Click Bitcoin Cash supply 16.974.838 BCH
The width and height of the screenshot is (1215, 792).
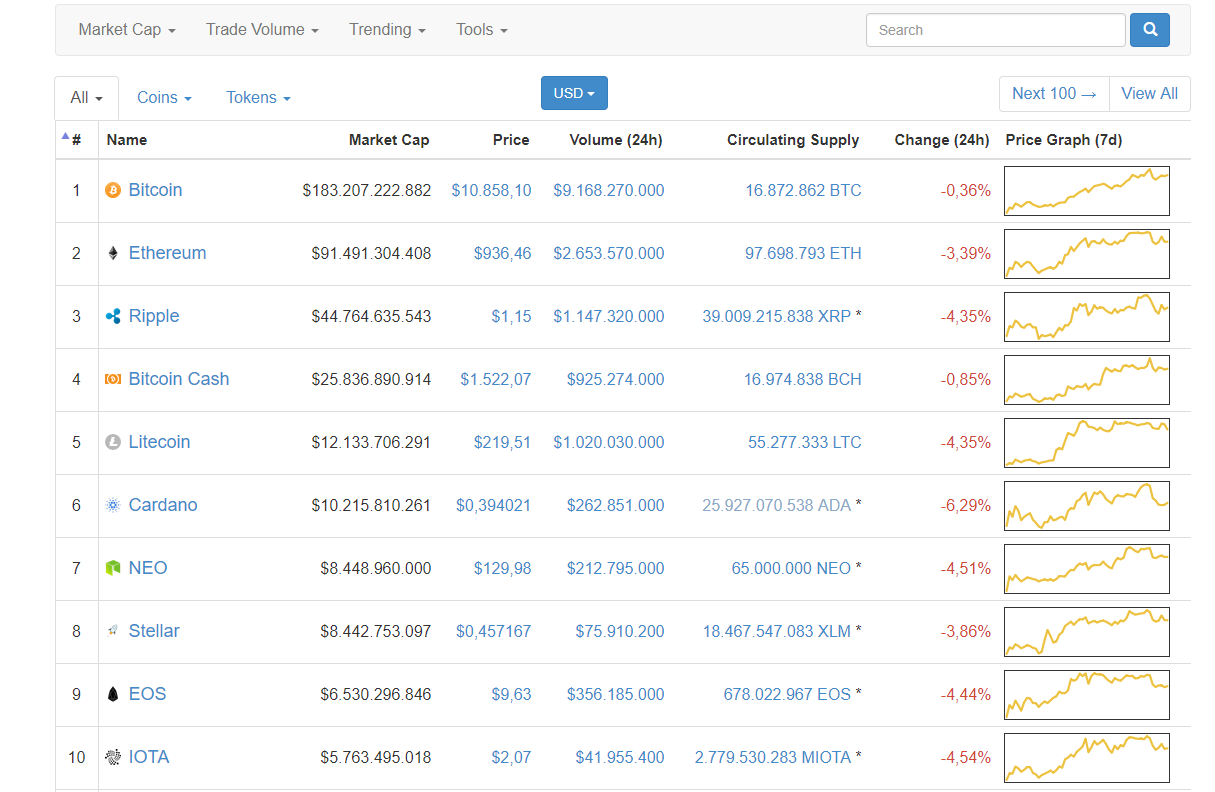pos(802,379)
